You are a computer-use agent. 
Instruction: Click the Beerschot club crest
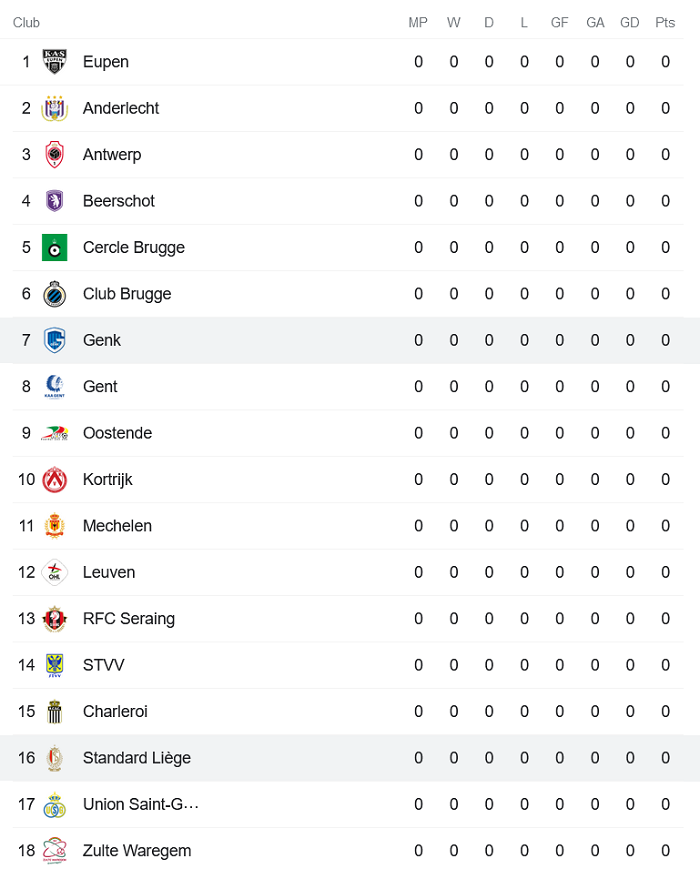click(54, 201)
